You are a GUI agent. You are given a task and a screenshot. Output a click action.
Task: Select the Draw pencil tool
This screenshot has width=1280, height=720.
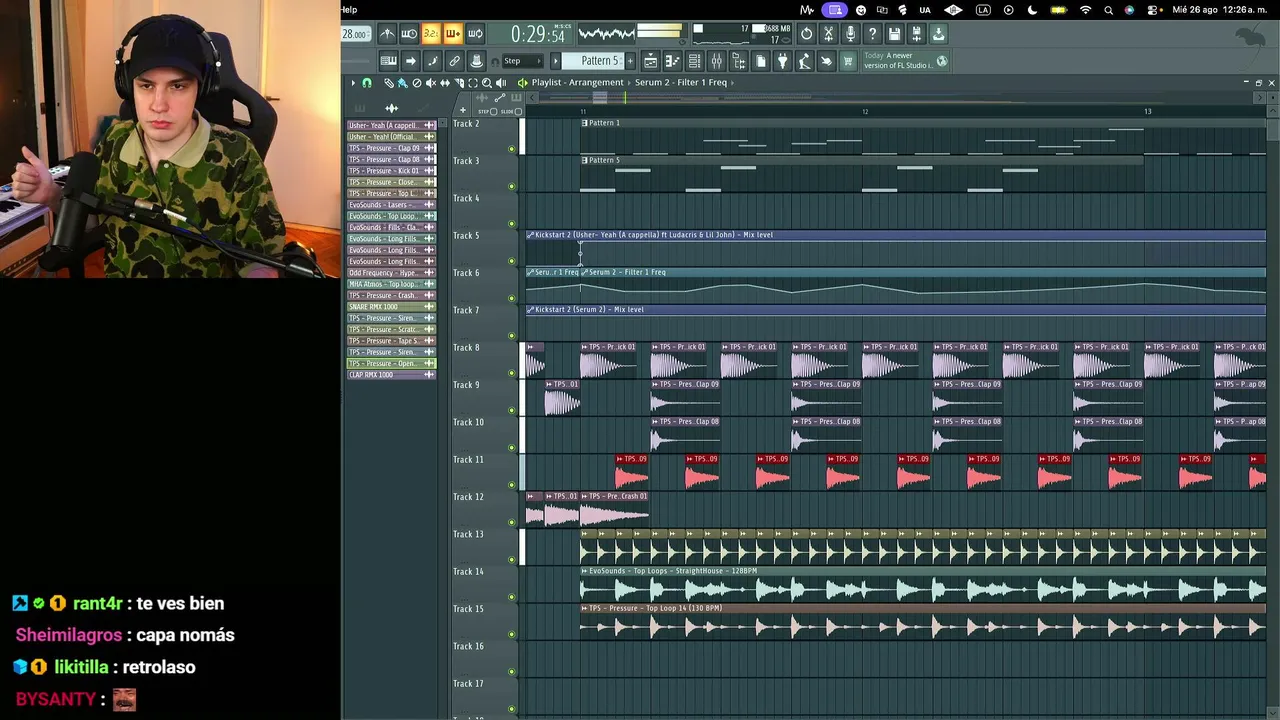pyautogui.click(x=389, y=83)
